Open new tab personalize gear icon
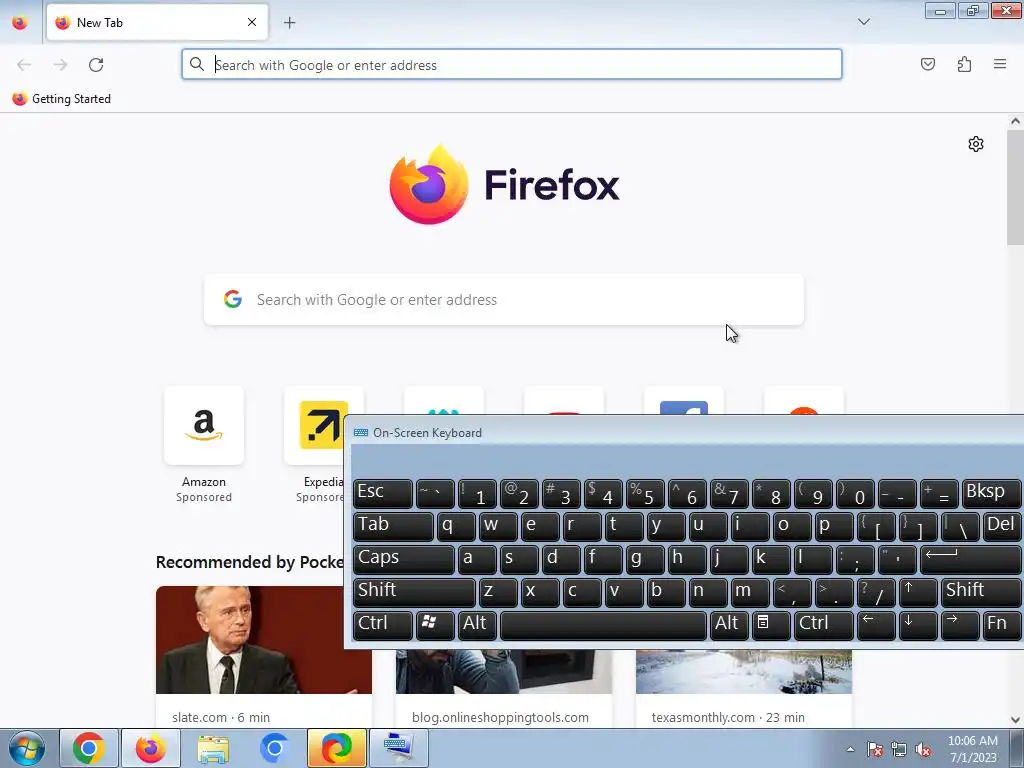This screenshot has width=1024, height=768. (976, 144)
